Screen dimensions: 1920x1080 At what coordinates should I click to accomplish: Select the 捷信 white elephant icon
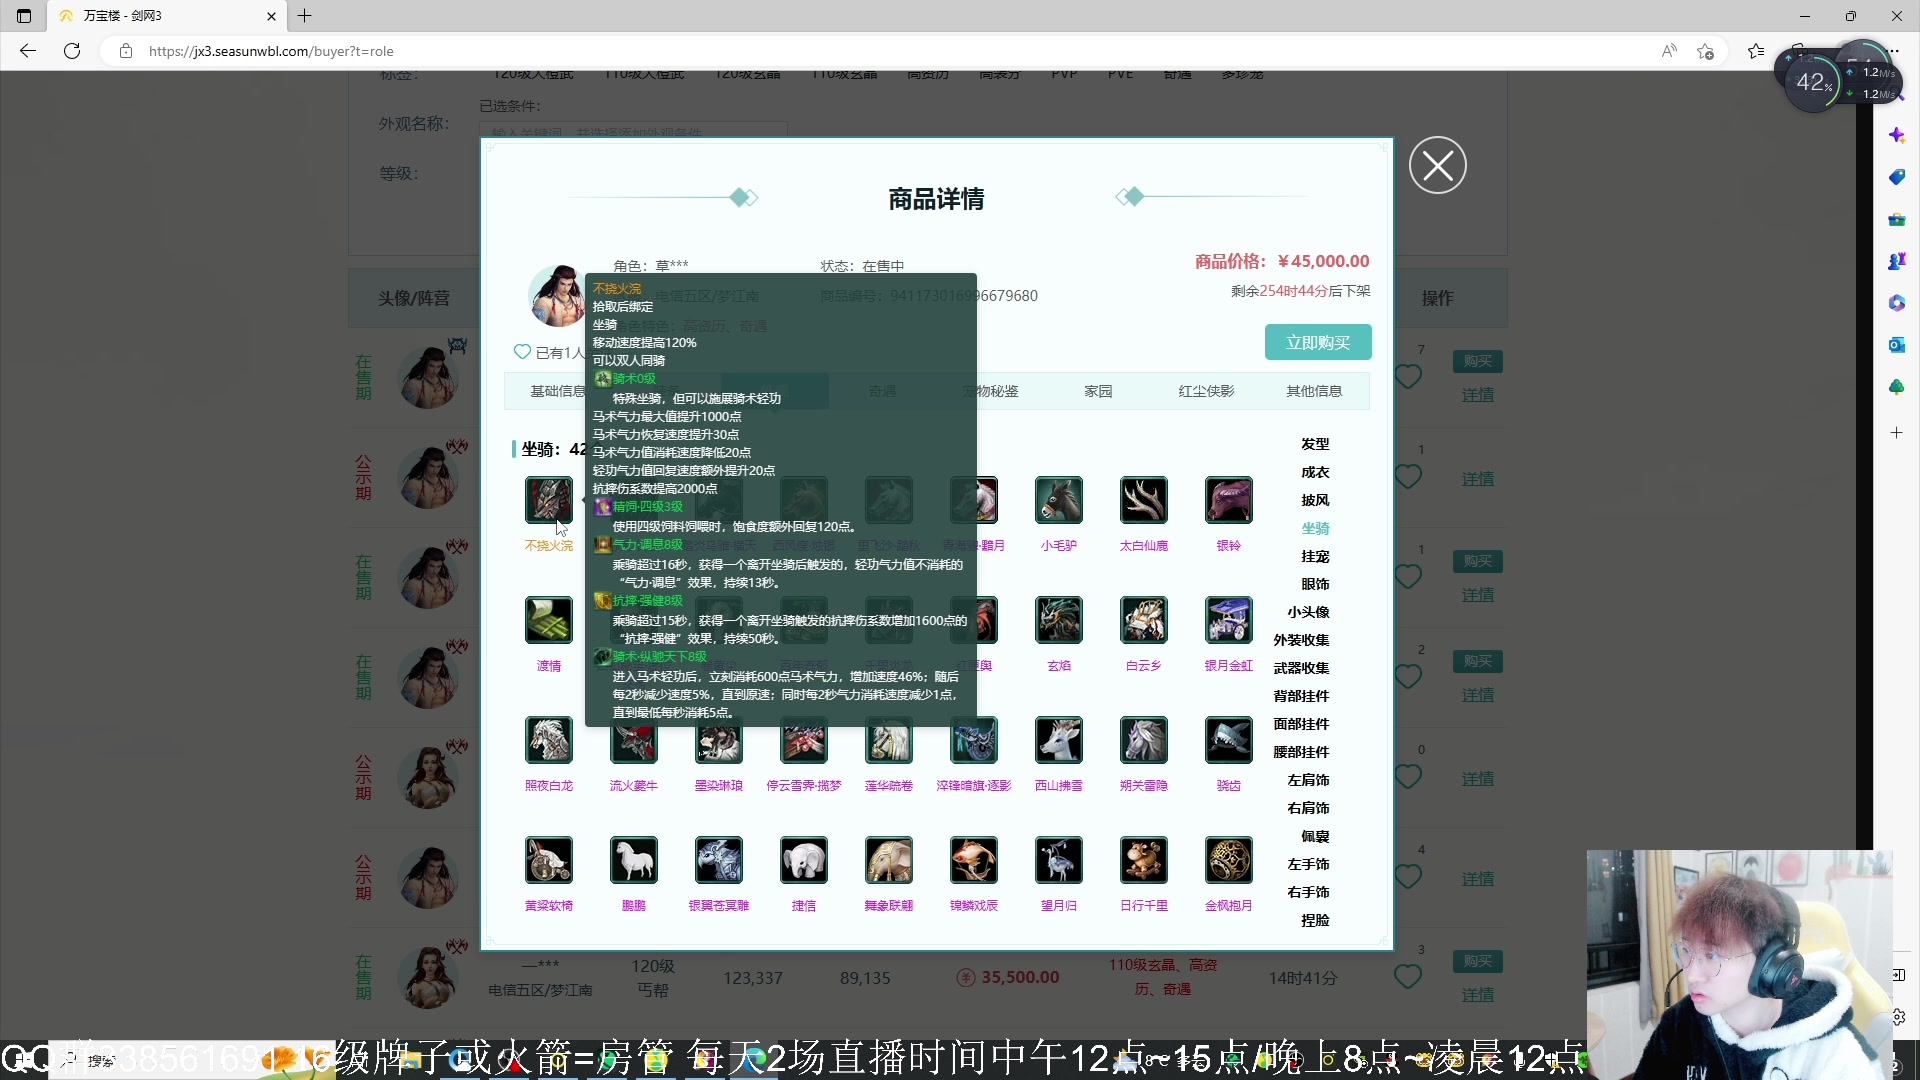(804, 860)
